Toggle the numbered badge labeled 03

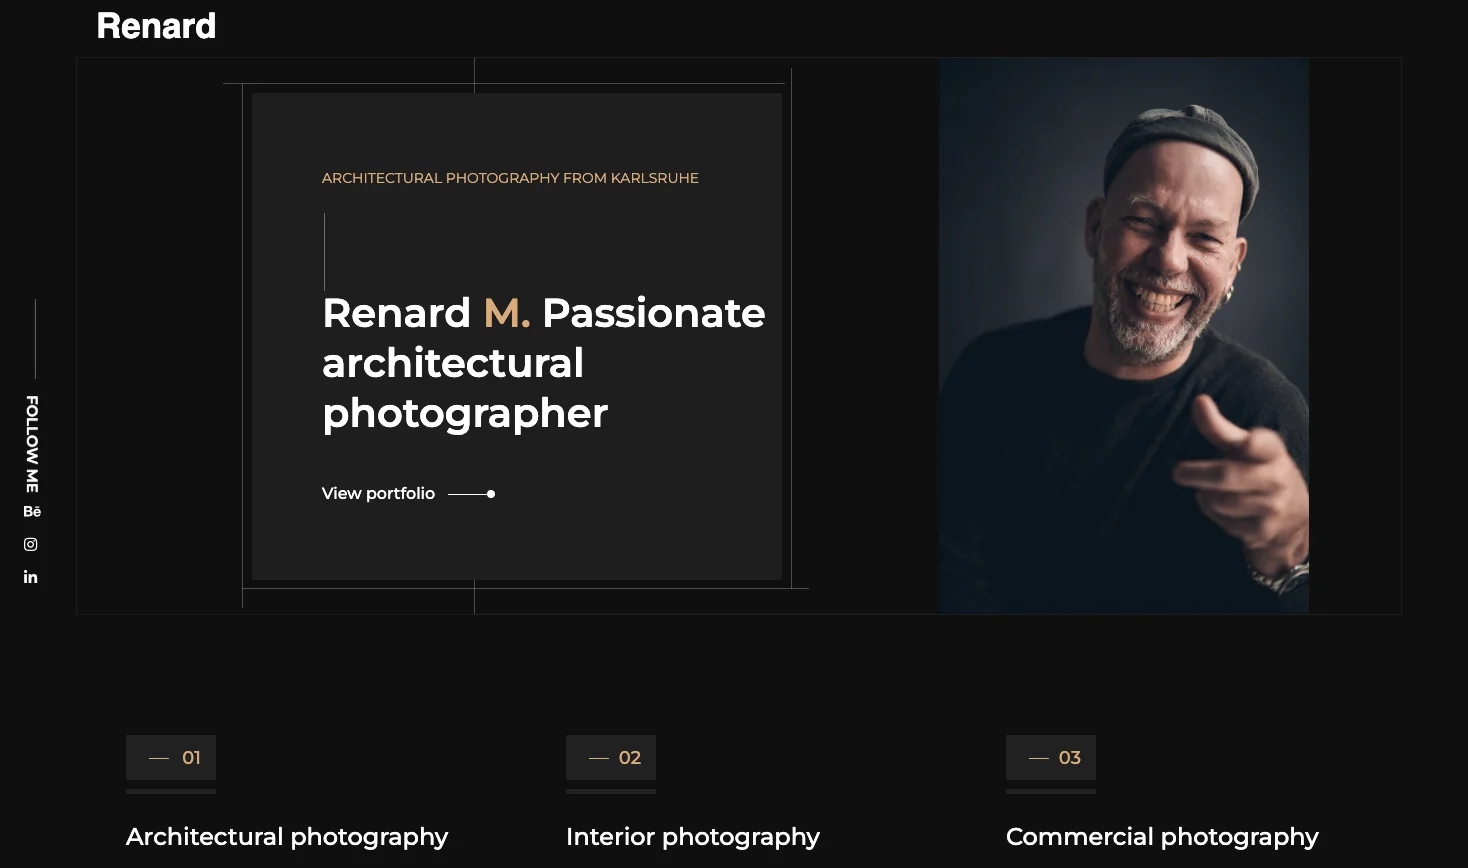coord(1051,757)
